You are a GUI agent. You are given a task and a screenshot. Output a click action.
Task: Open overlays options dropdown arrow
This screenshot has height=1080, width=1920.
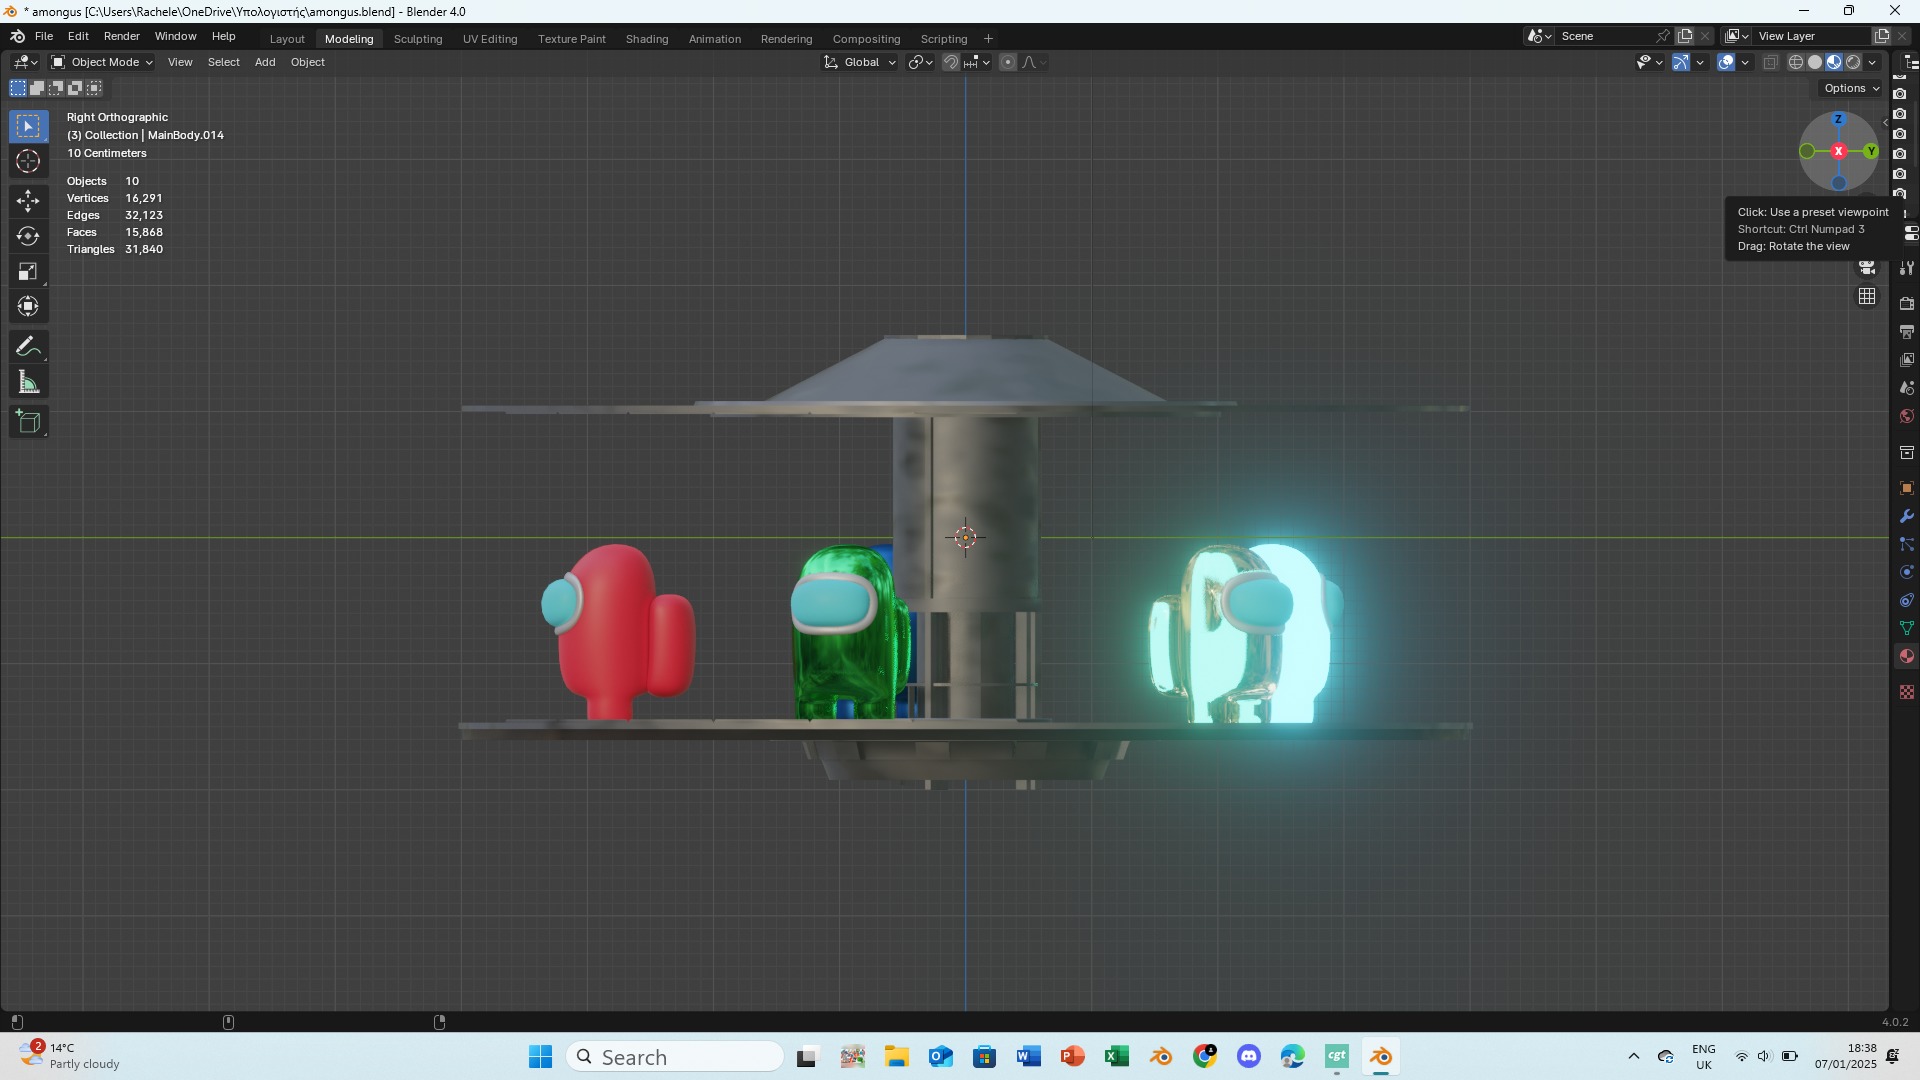pyautogui.click(x=1745, y=62)
